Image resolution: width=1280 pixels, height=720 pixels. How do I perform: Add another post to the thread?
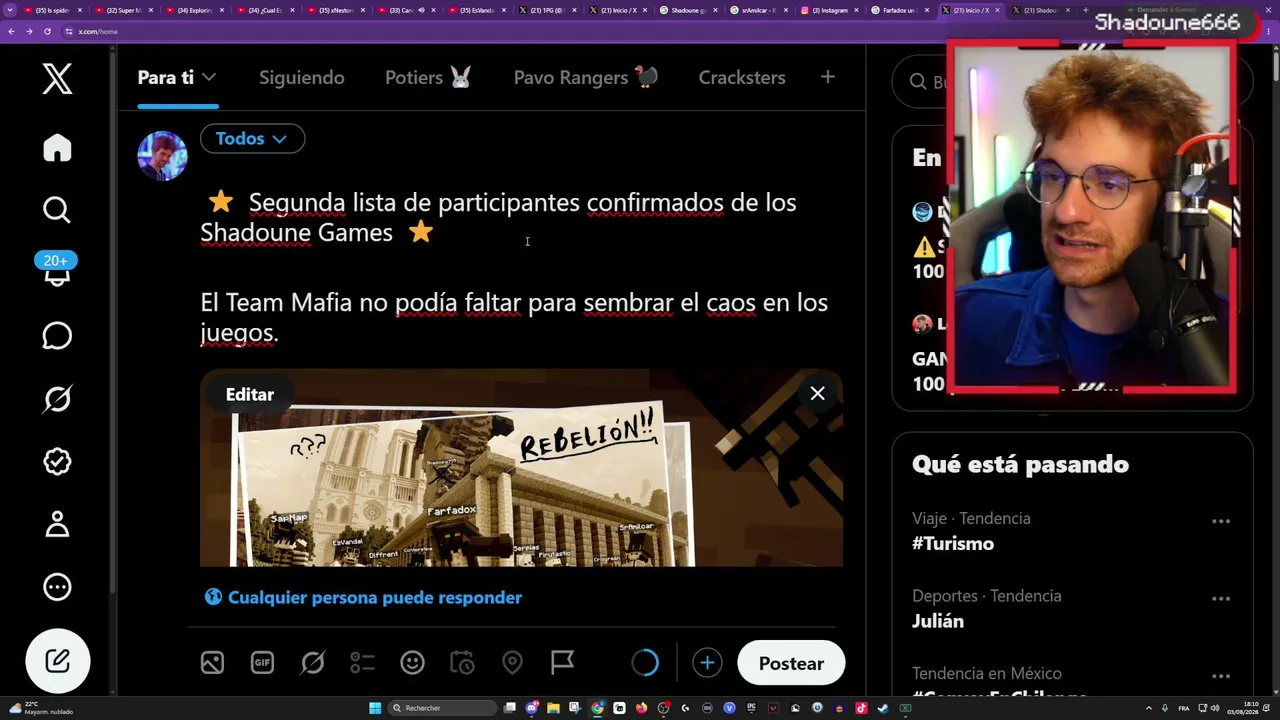click(707, 663)
